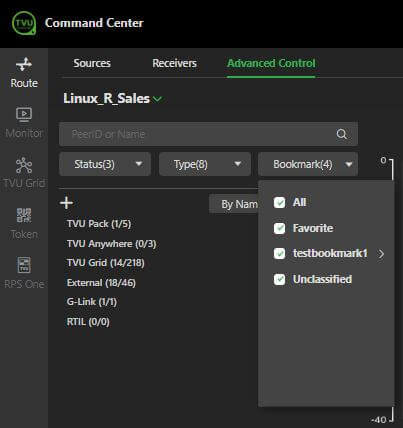
Task: Switch to the Receivers tab
Action: 174,63
